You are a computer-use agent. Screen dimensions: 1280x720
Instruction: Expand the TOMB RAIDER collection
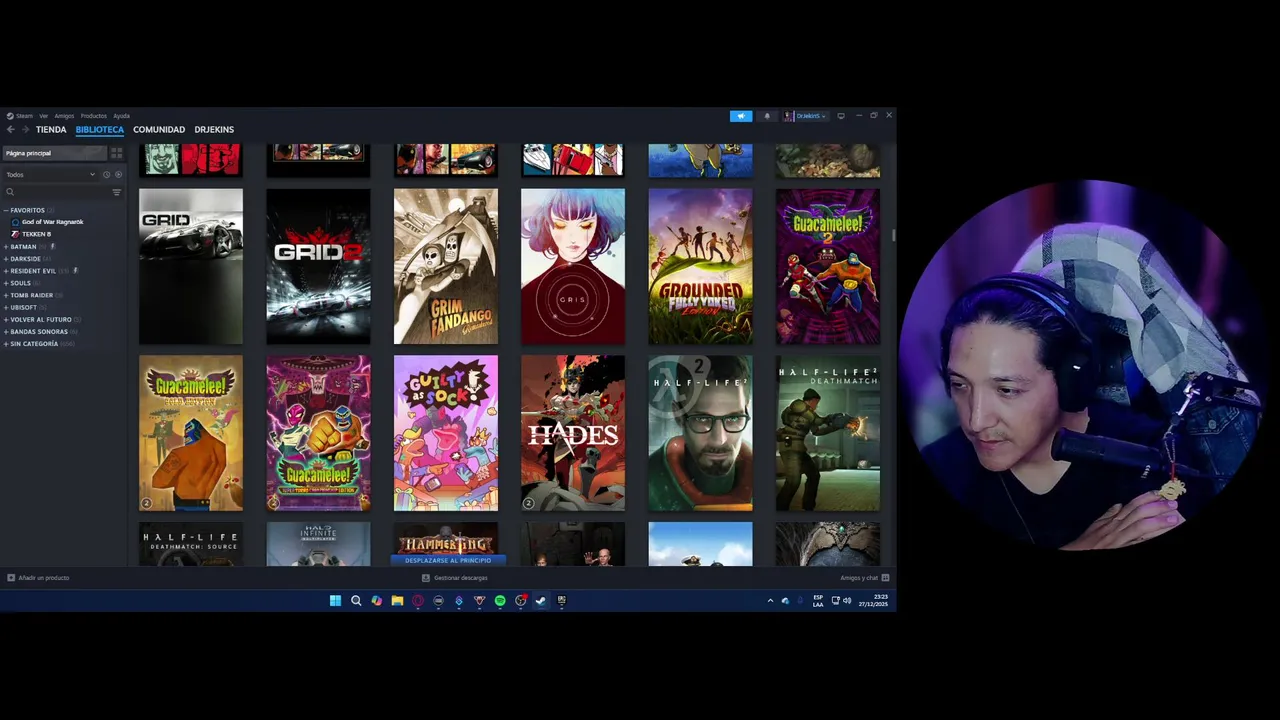pos(6,295)
